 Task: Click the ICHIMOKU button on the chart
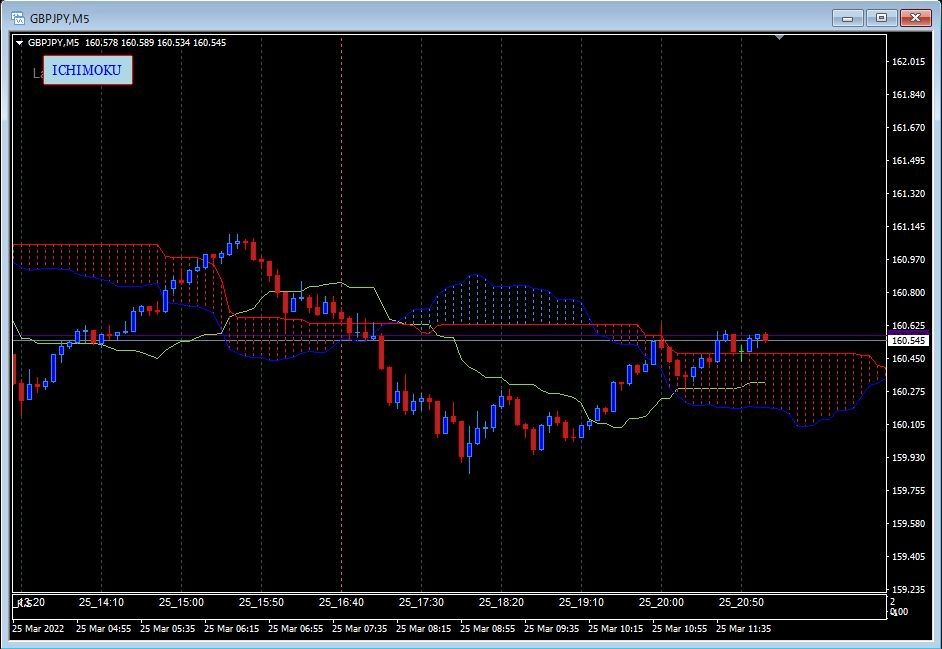(x=86, y=71)
